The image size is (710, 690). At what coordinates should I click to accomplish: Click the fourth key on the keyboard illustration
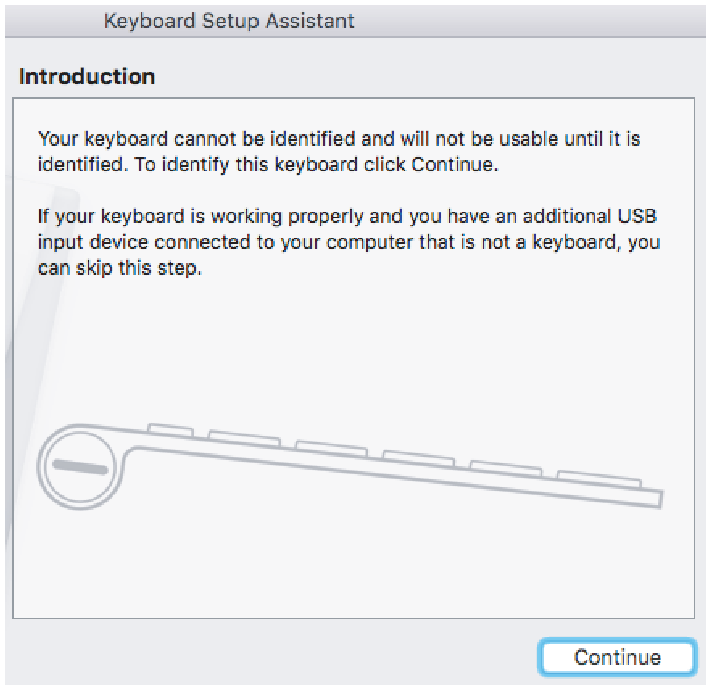(x=418, y=456)
